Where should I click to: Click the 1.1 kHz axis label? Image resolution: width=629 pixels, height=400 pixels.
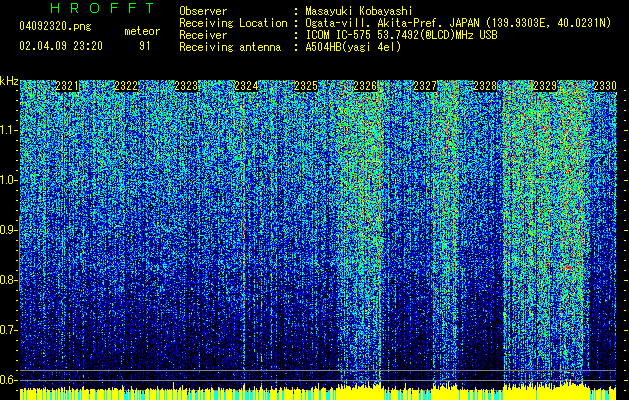click(9, 130)
